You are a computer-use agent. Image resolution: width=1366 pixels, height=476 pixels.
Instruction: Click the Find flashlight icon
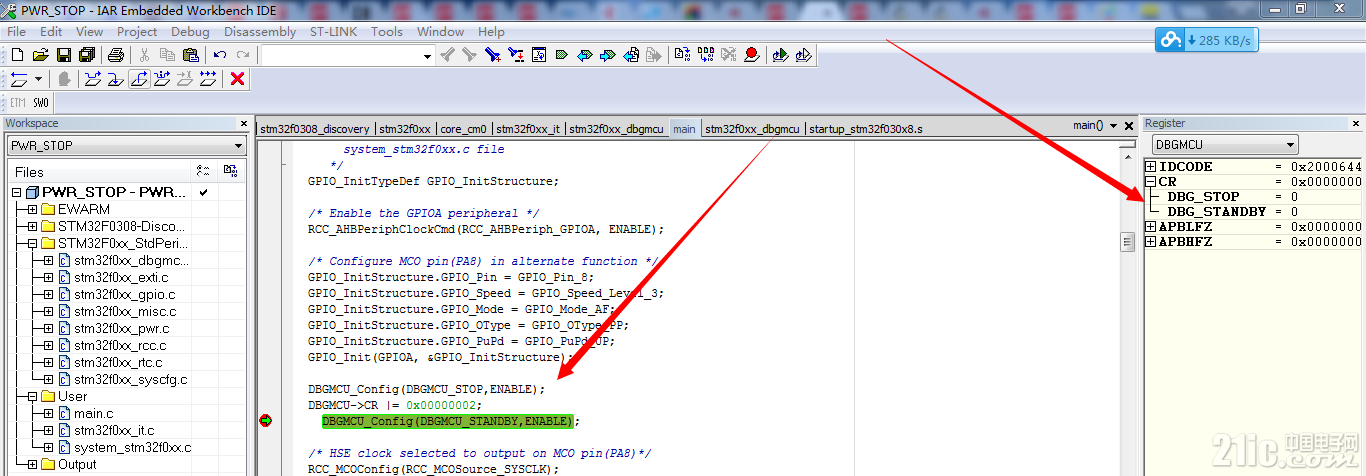point(493,55)
